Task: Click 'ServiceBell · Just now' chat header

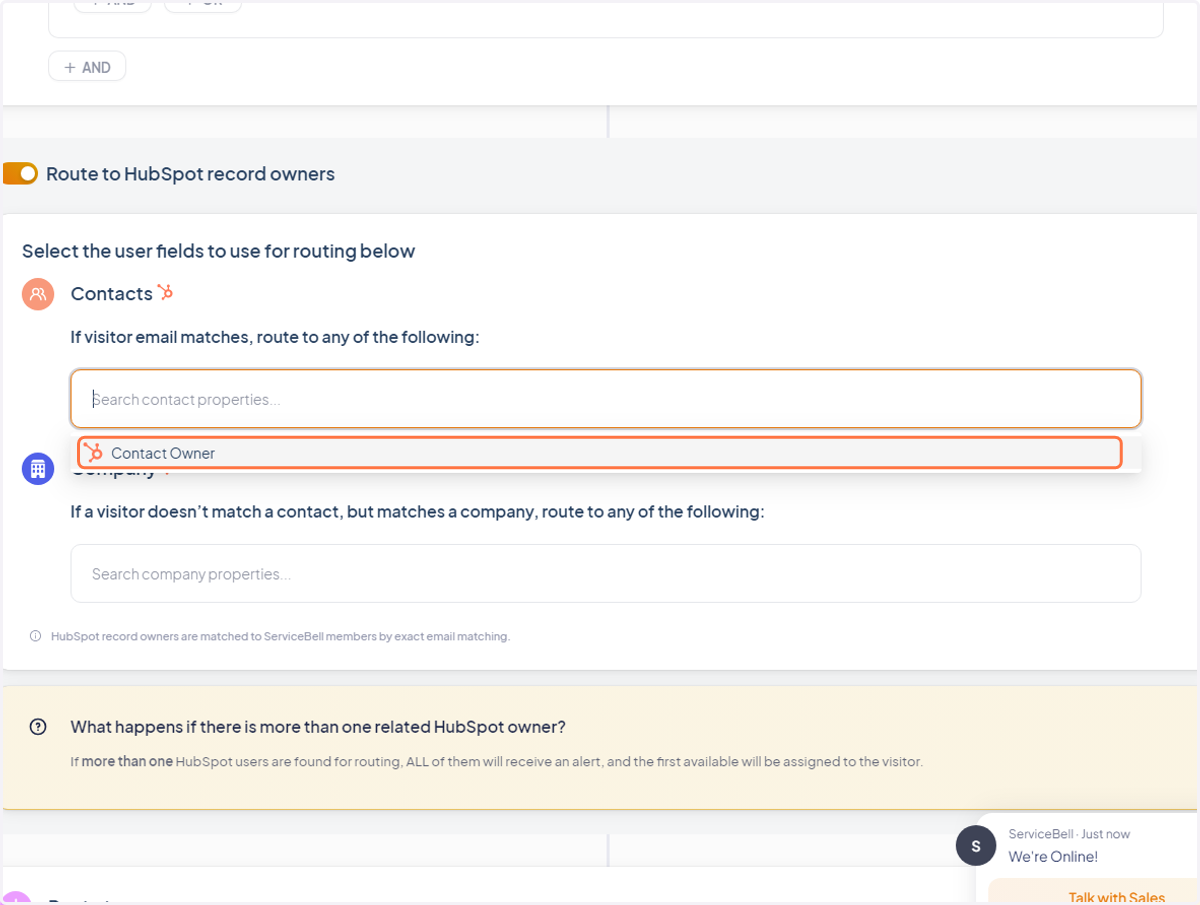Action: pyautogui.click(x=1069, y=834)
